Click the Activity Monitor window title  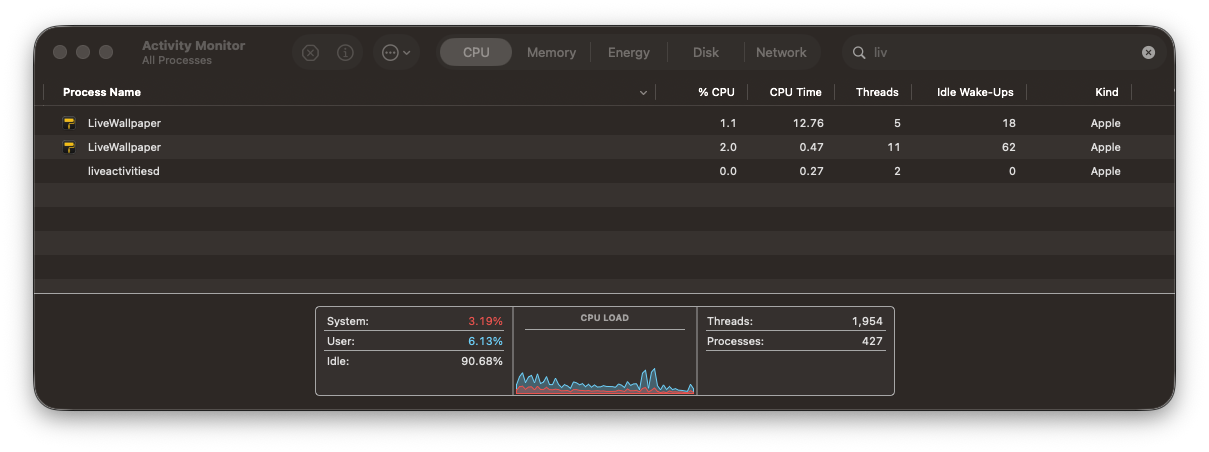tap(193, 46)
